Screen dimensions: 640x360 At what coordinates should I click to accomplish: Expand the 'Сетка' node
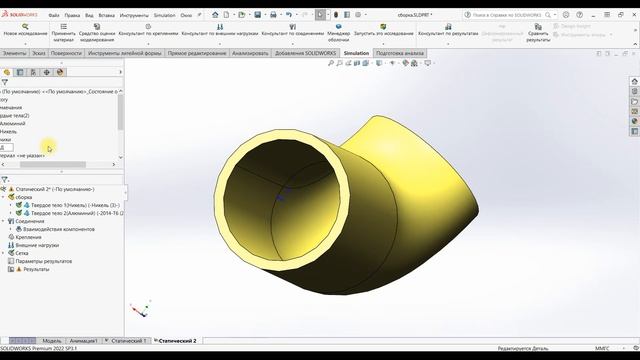click(x=3, y=253)
